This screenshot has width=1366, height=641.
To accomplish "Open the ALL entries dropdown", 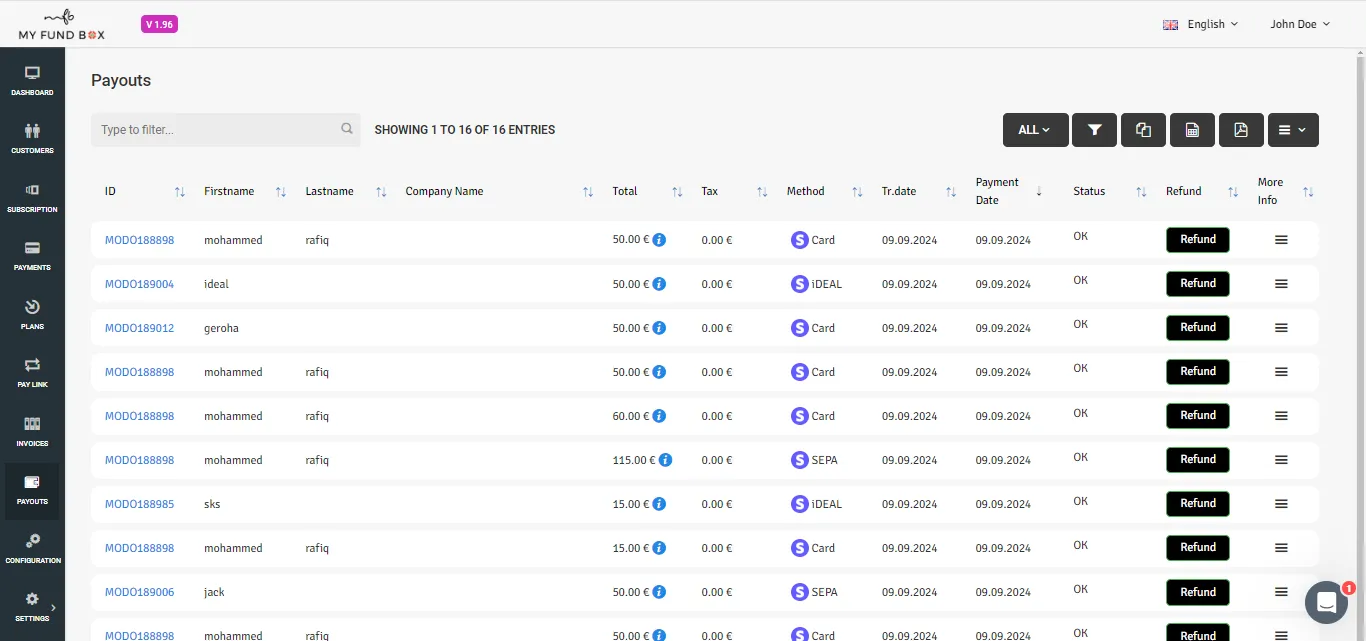I will point(1035,130).
